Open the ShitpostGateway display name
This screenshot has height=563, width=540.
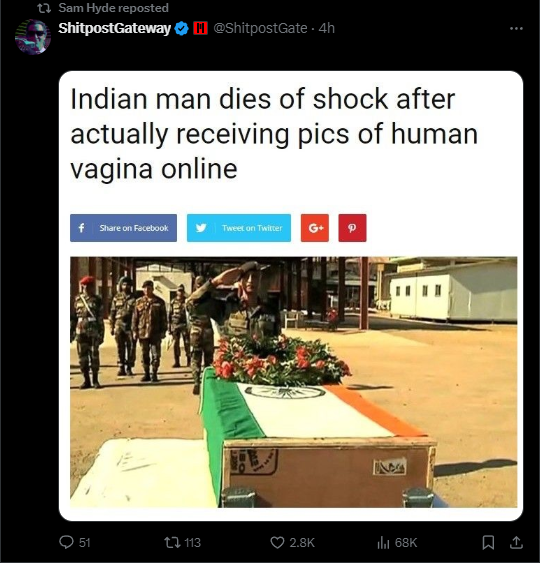(115, 28)
